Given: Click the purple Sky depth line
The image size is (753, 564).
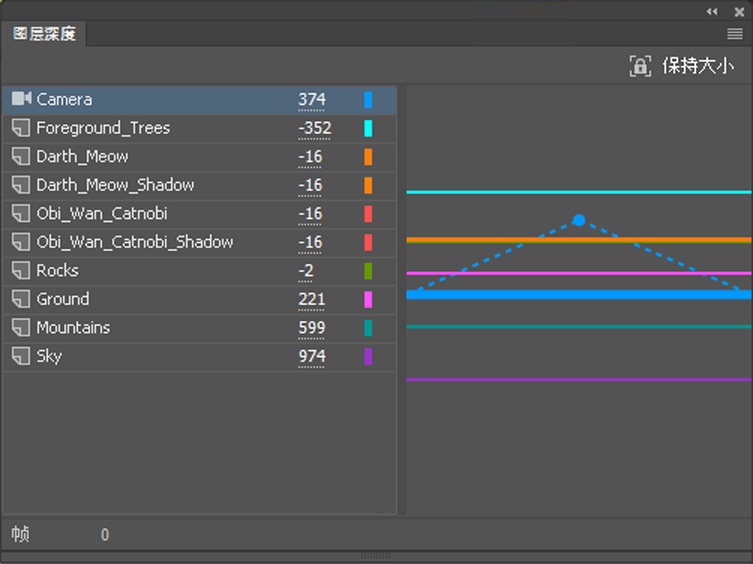Looking at the screenshot, I should point(578,379).
